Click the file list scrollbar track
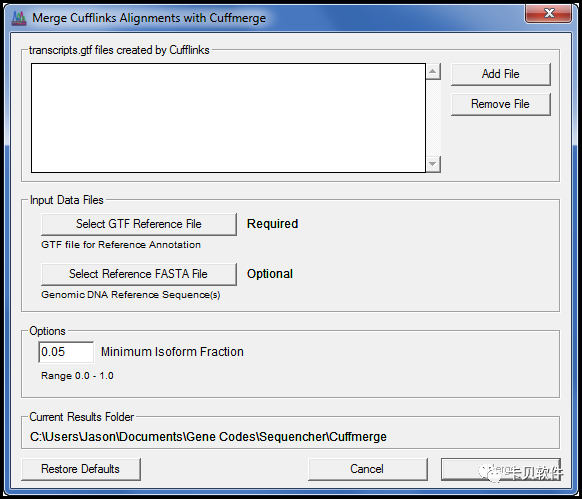The height and width of the screenshot is (499, 582). 433,118
